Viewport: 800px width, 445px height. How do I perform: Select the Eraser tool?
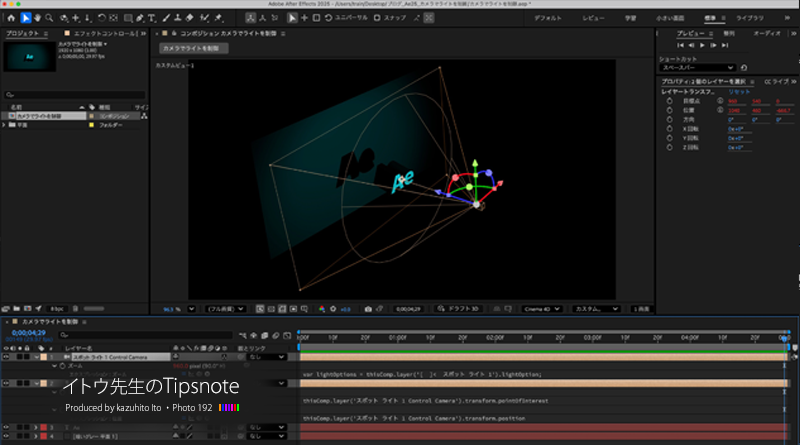[191, 18]
